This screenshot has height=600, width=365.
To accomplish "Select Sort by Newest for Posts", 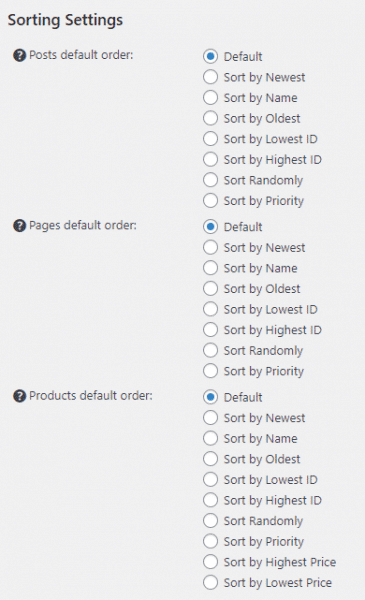I will 210,77.
